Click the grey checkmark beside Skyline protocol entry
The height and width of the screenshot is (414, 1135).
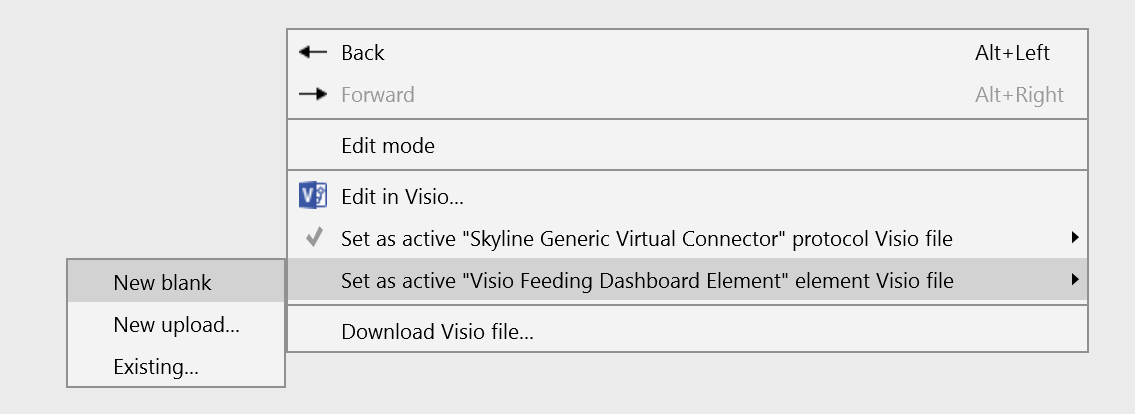313,237
